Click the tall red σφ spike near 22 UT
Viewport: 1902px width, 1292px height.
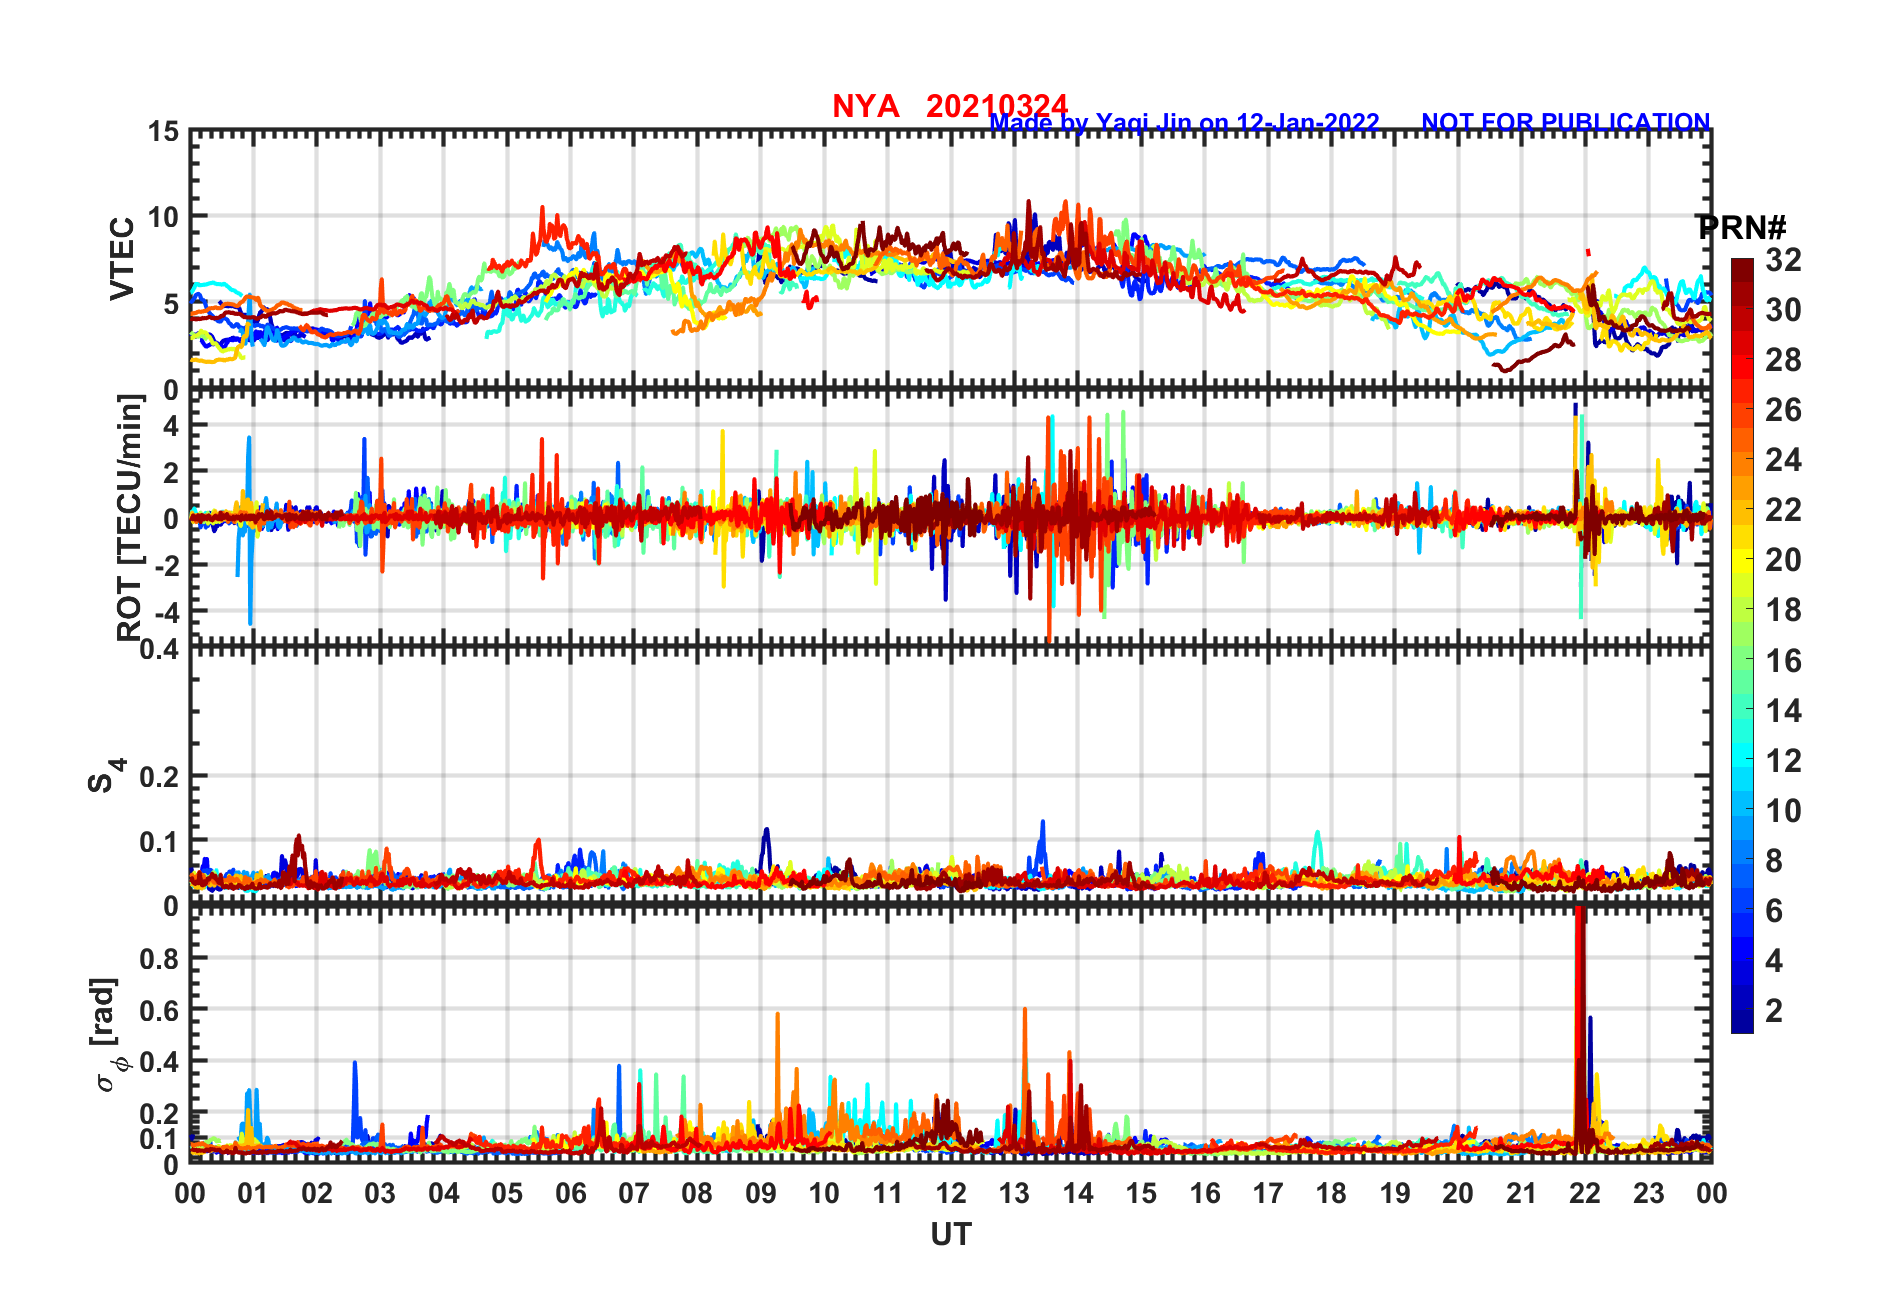tap(1580, 1030)
